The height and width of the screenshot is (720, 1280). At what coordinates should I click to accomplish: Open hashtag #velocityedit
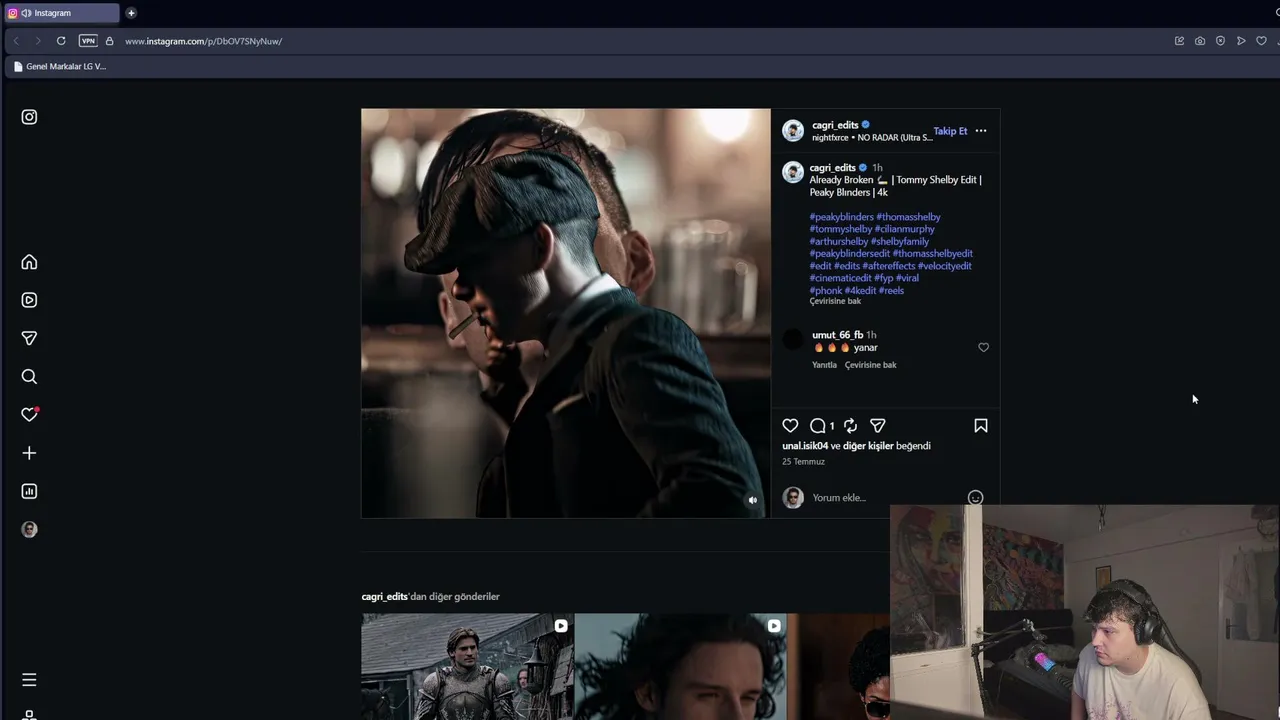coord(945,266)
